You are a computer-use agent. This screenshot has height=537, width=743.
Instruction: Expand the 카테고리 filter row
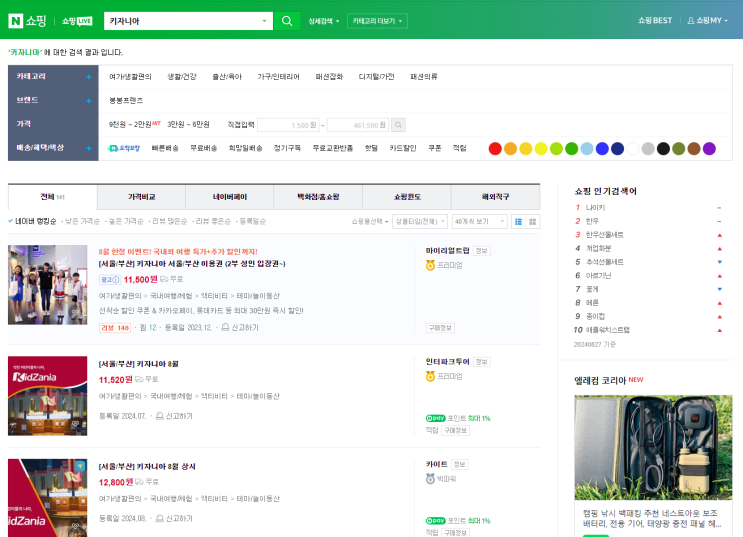89,77
